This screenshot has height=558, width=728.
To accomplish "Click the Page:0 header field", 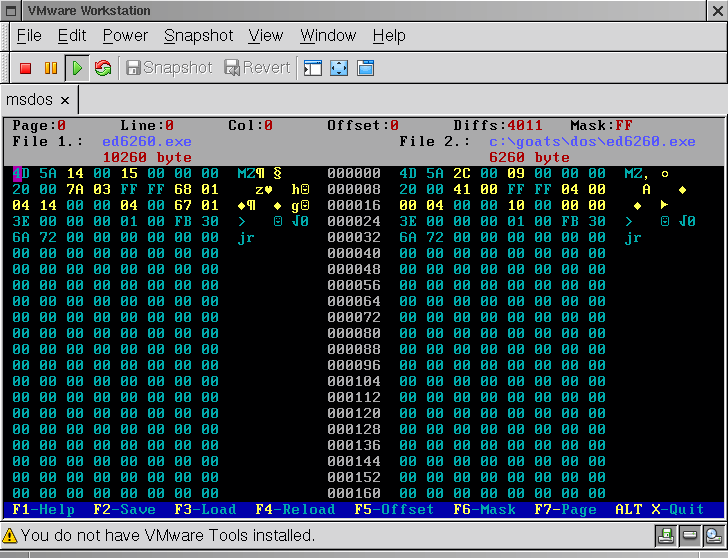I will pyautogui.click(x=39, y=125).
